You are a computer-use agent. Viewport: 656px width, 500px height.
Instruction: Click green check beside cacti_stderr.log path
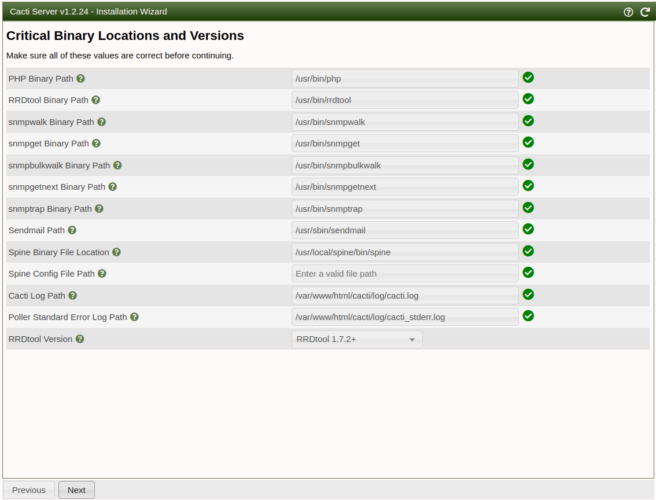tap(528, 316)
